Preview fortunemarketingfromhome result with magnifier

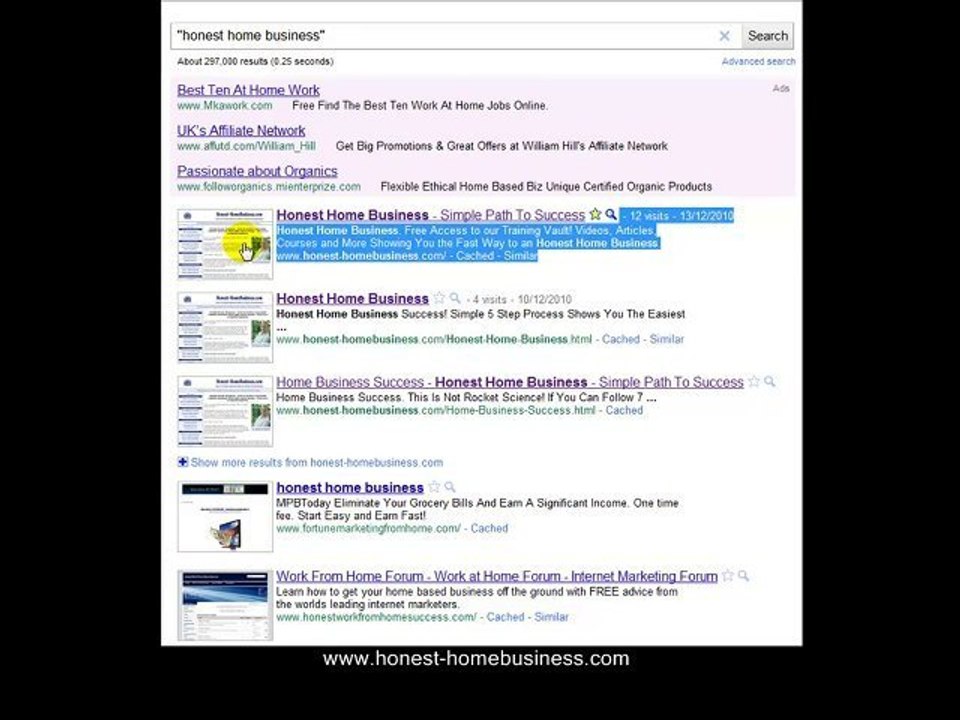[449, 487]
